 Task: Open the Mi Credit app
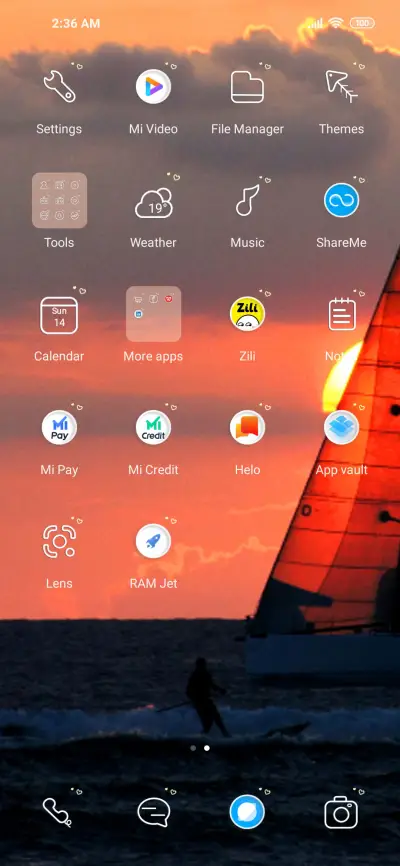[153, 427]
